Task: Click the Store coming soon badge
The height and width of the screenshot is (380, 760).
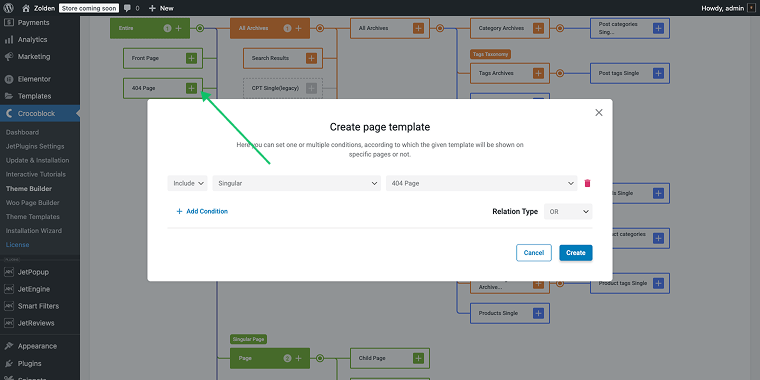Action: pos(89,8)
